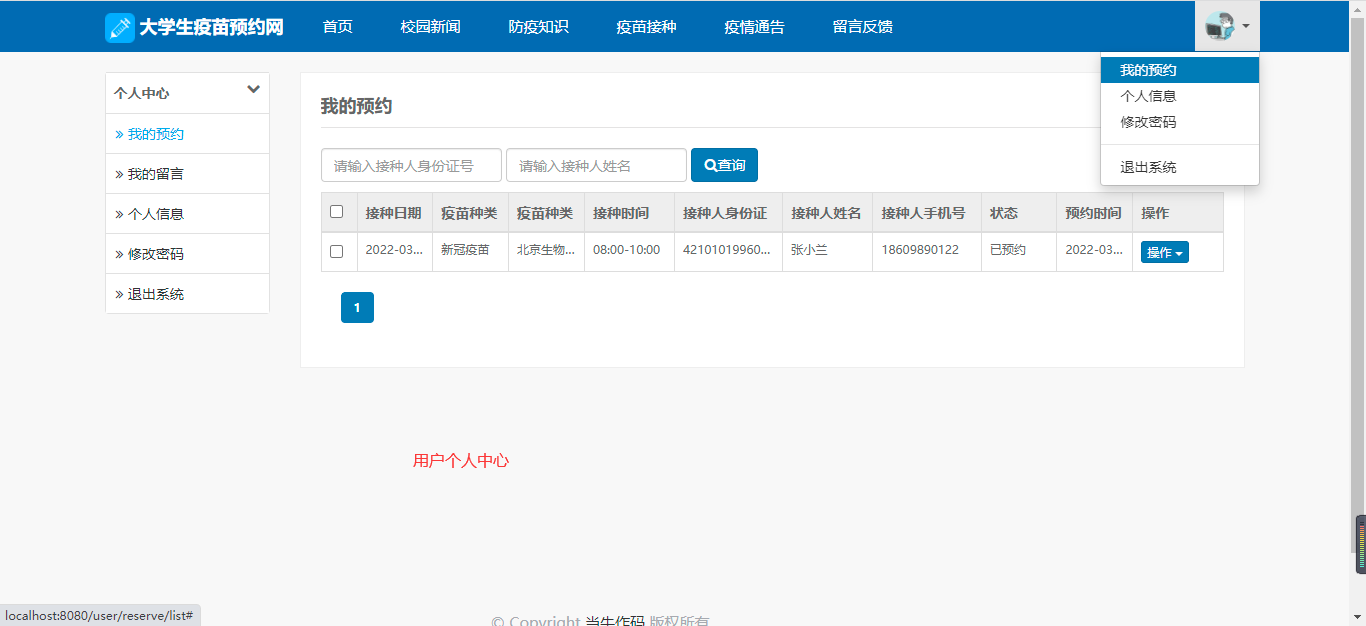Open 首页 in the navigation bar
The image size is (1366, 626).
tap(338, 27)
